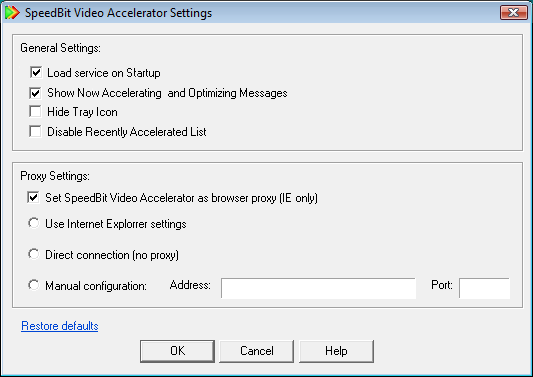The width and height of the screenshot is (533, 377).
Task: Select Use Internet Explorer settings option
Action: 34,223
